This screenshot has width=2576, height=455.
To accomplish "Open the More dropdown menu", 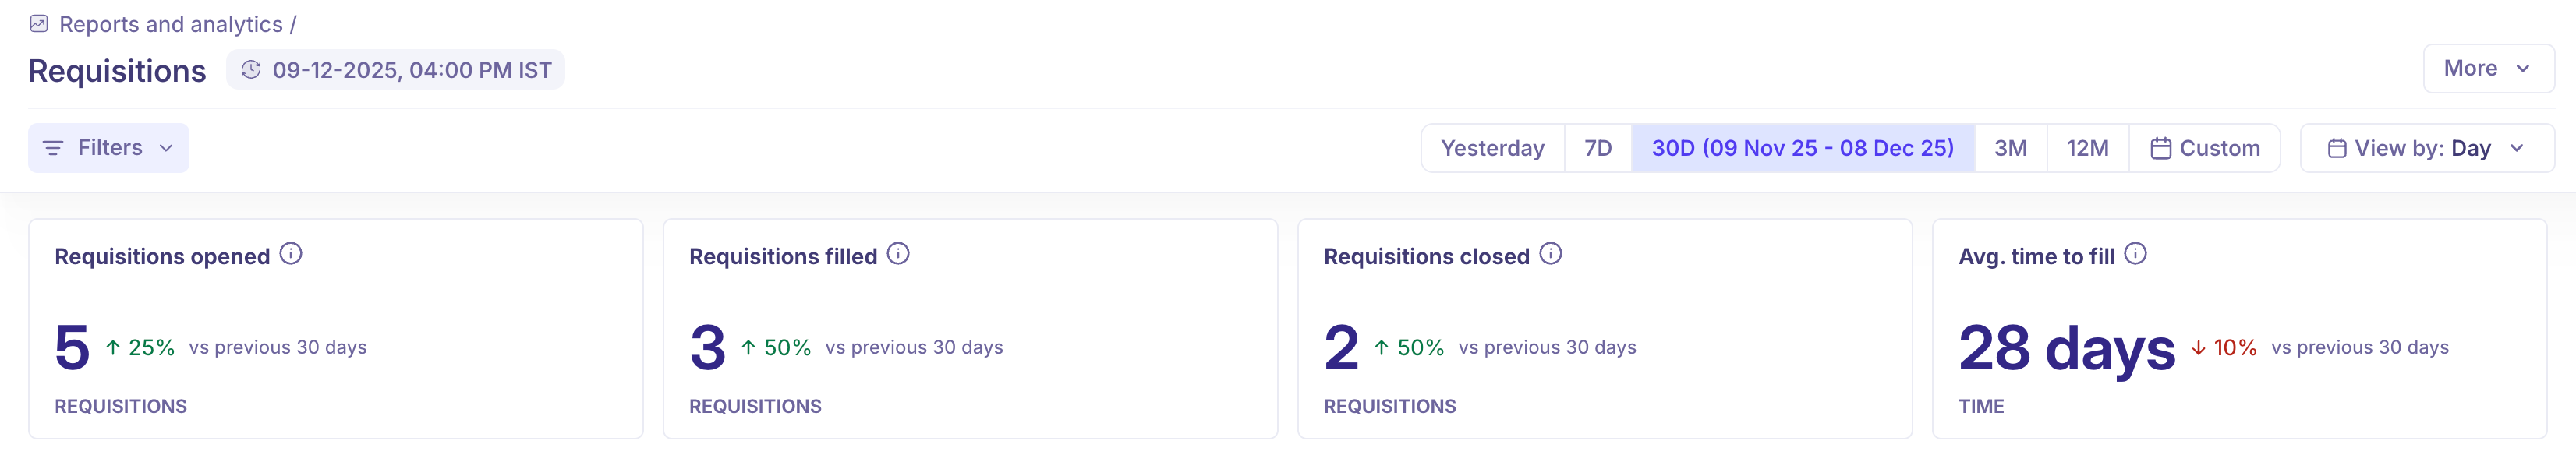I will point(2488,69).
